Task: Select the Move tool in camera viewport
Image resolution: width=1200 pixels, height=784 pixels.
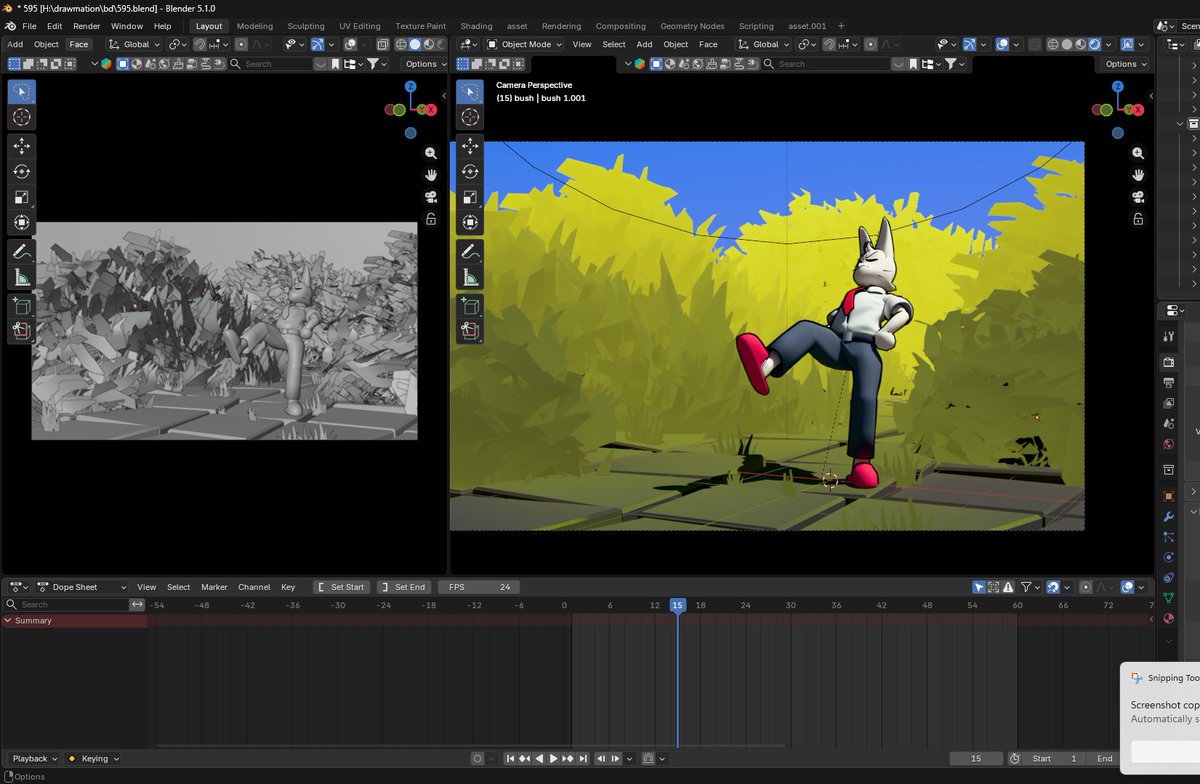Action: [470, 146]
